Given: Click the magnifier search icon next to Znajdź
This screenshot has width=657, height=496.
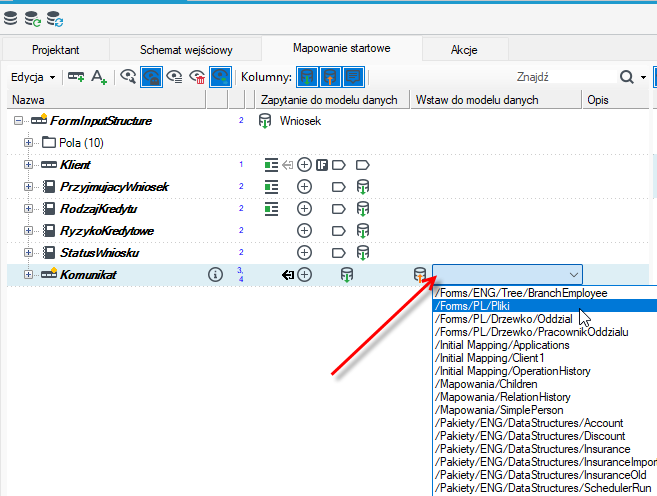Looking at the screenshot, I should [x=626, y=77].
